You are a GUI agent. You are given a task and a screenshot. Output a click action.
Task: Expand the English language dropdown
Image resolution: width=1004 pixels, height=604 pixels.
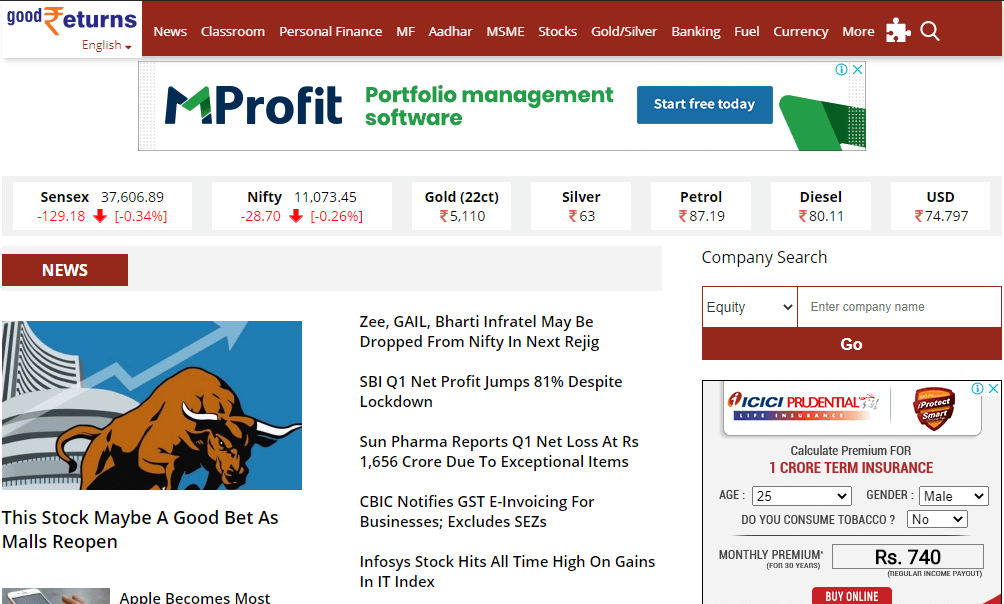106,45
